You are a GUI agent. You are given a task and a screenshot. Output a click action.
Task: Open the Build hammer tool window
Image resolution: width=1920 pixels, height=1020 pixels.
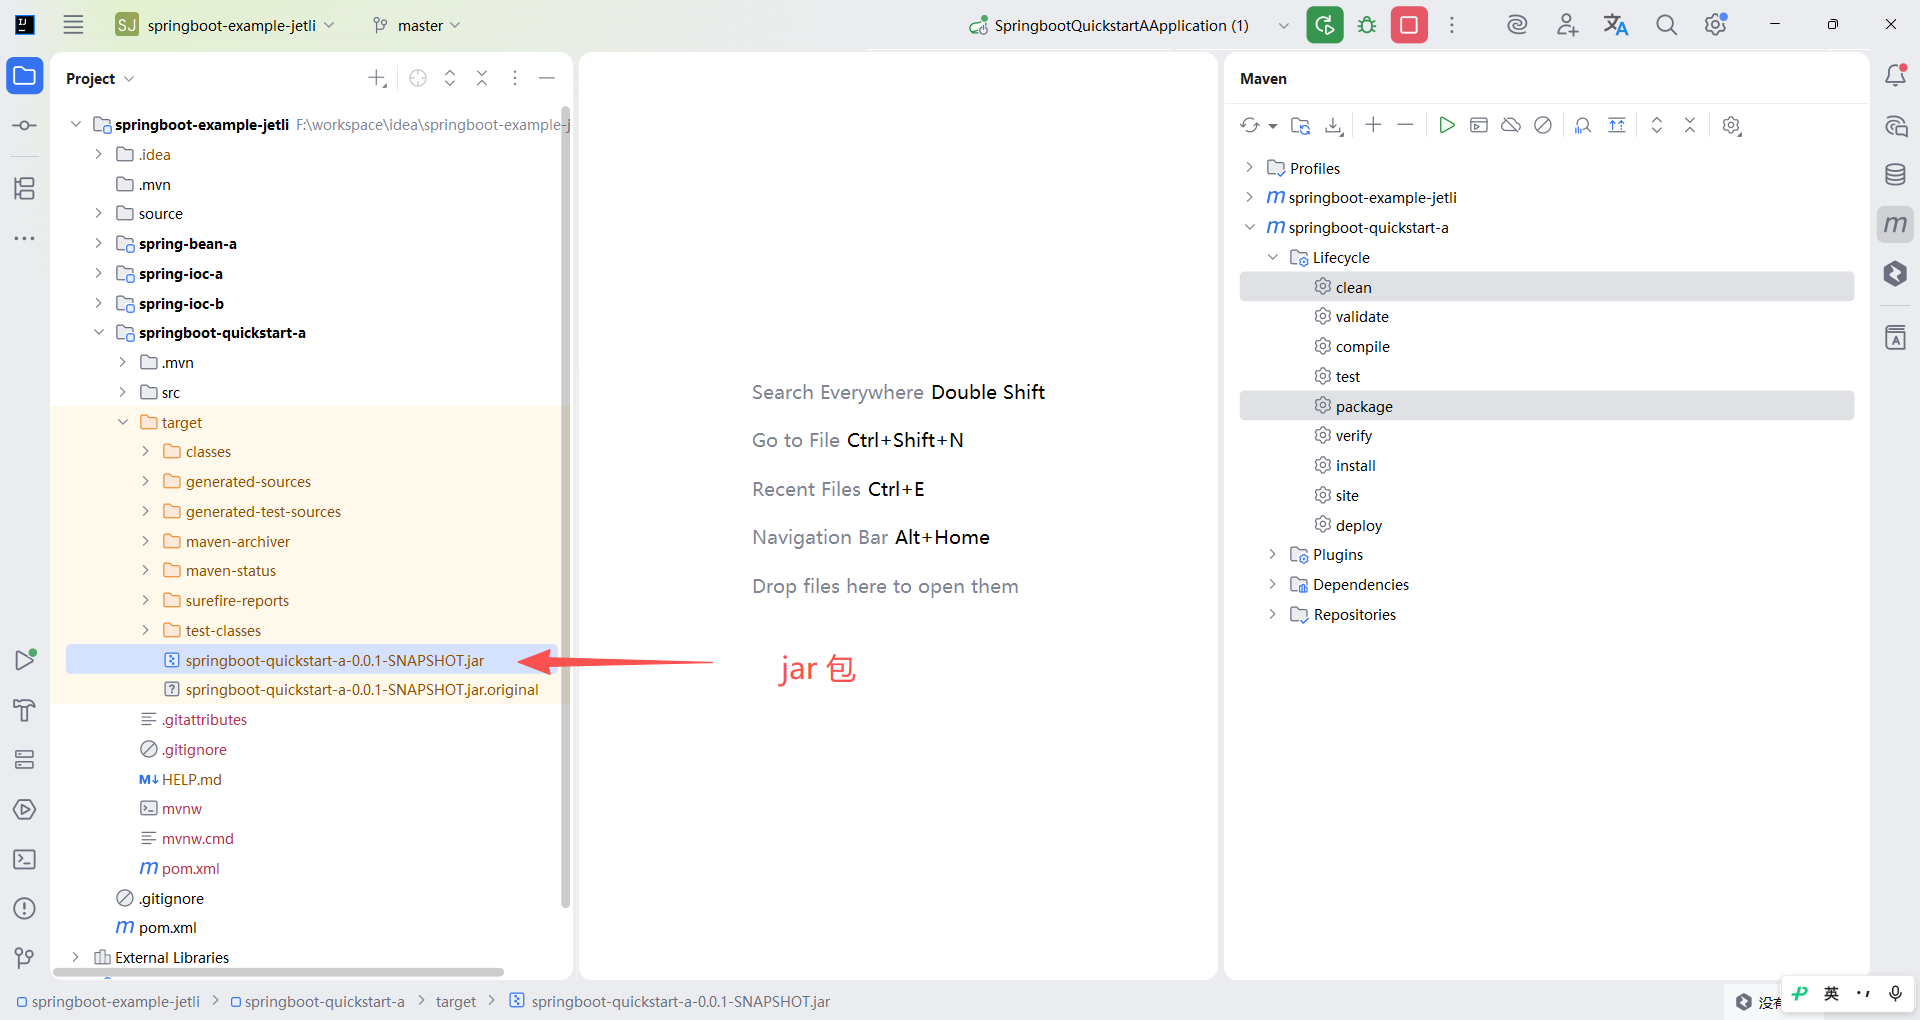(x=25, y=710)
